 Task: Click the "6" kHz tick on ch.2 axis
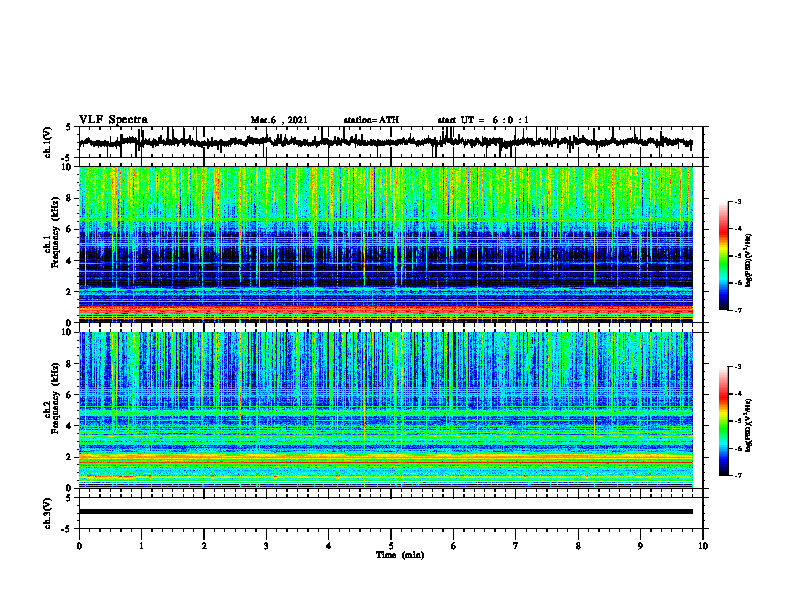click(69, 395)
